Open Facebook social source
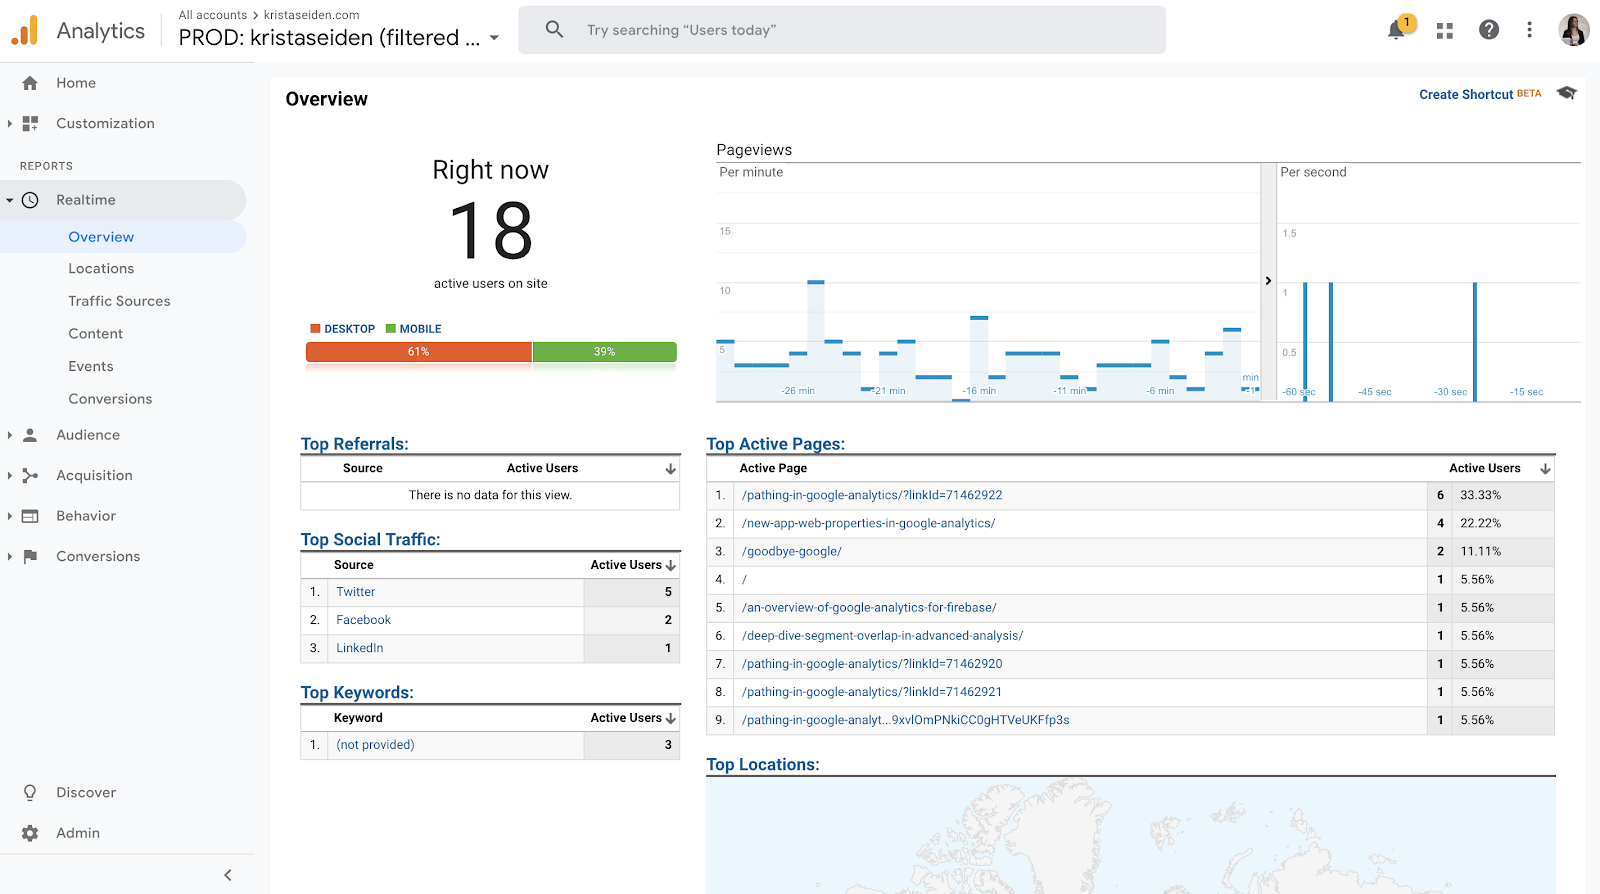 tap(364, 620)
